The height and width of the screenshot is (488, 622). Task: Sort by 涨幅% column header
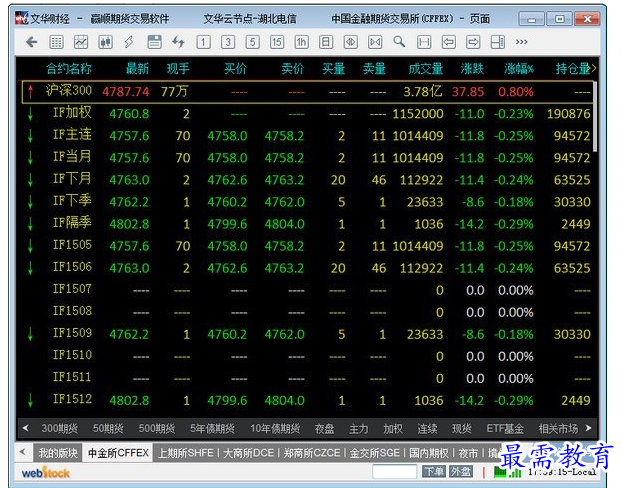pos(518,69)
